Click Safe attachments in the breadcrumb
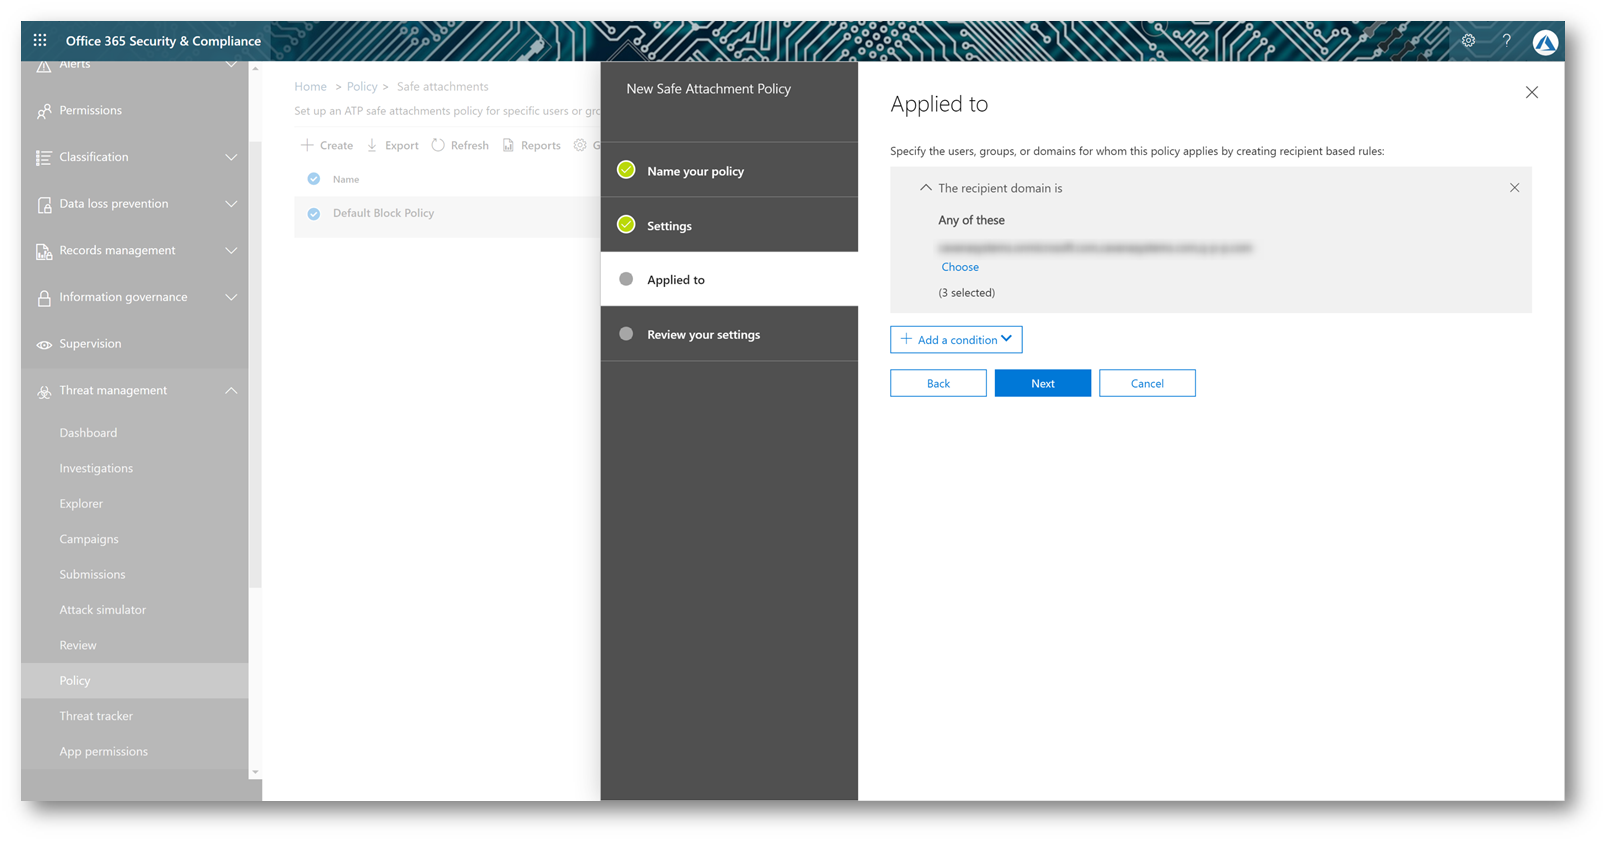This screenshot has height=843, width=1607. (442, 87)
